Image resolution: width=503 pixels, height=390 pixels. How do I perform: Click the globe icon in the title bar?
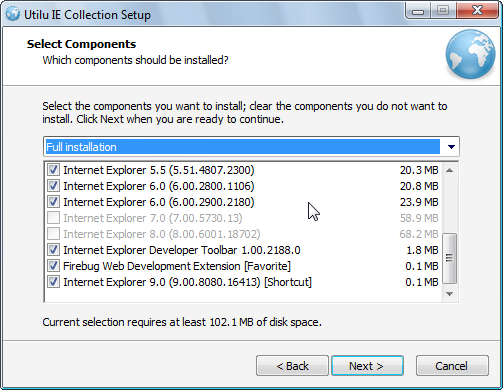(x=13, y=14)
